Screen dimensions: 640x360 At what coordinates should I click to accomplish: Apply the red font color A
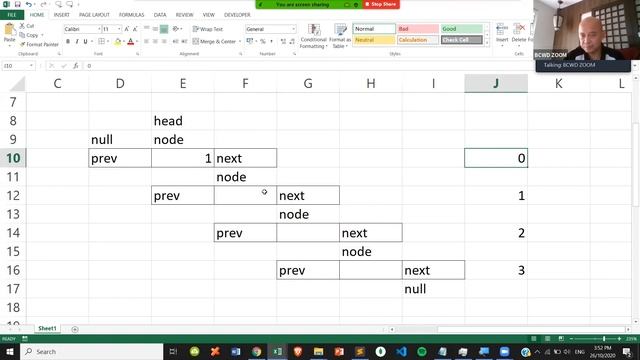(x=131, y=42)
